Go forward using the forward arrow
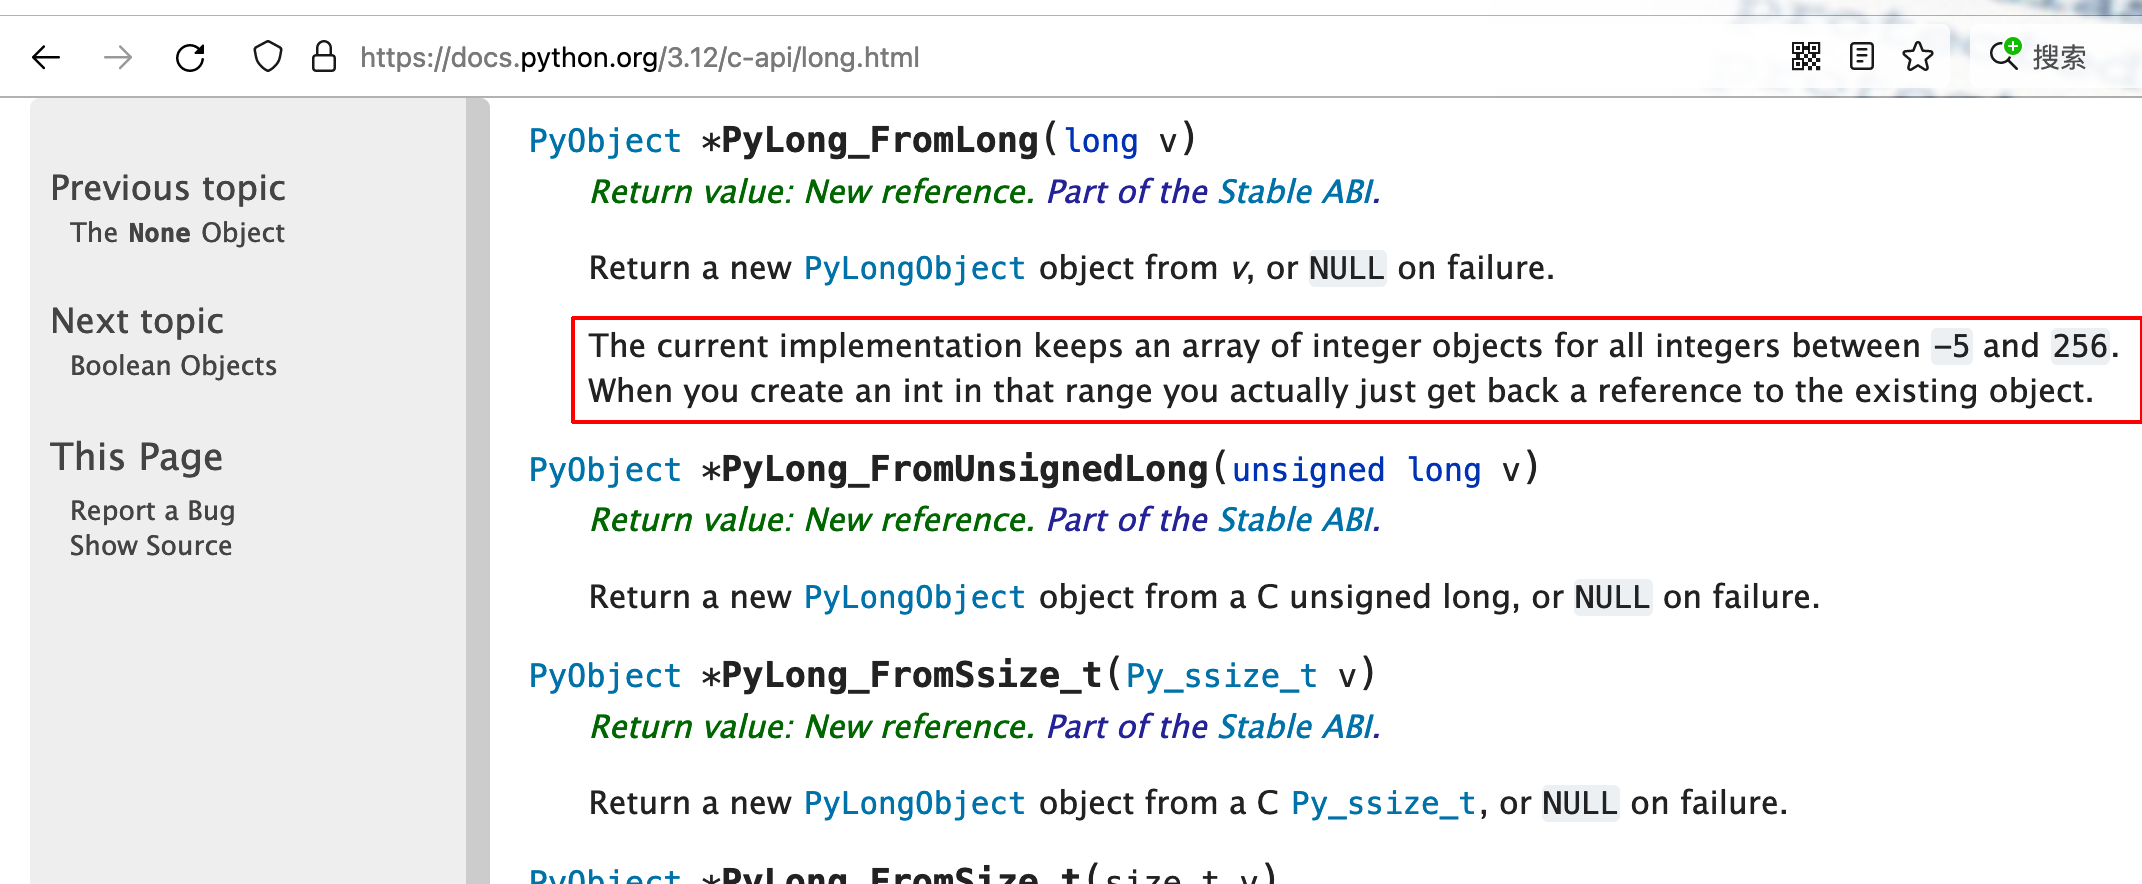This screenshot has width=2142, height=884. pyautogui.click(x=118, y=58)
